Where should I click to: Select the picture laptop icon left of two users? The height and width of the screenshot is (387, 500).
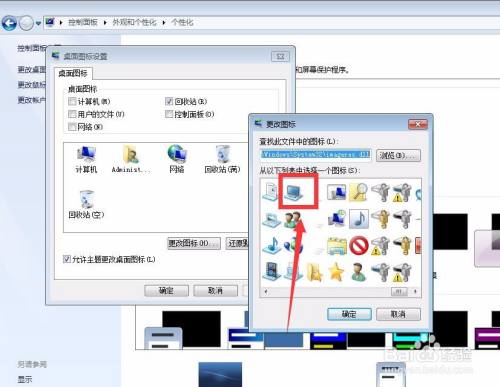click(272, 220)
